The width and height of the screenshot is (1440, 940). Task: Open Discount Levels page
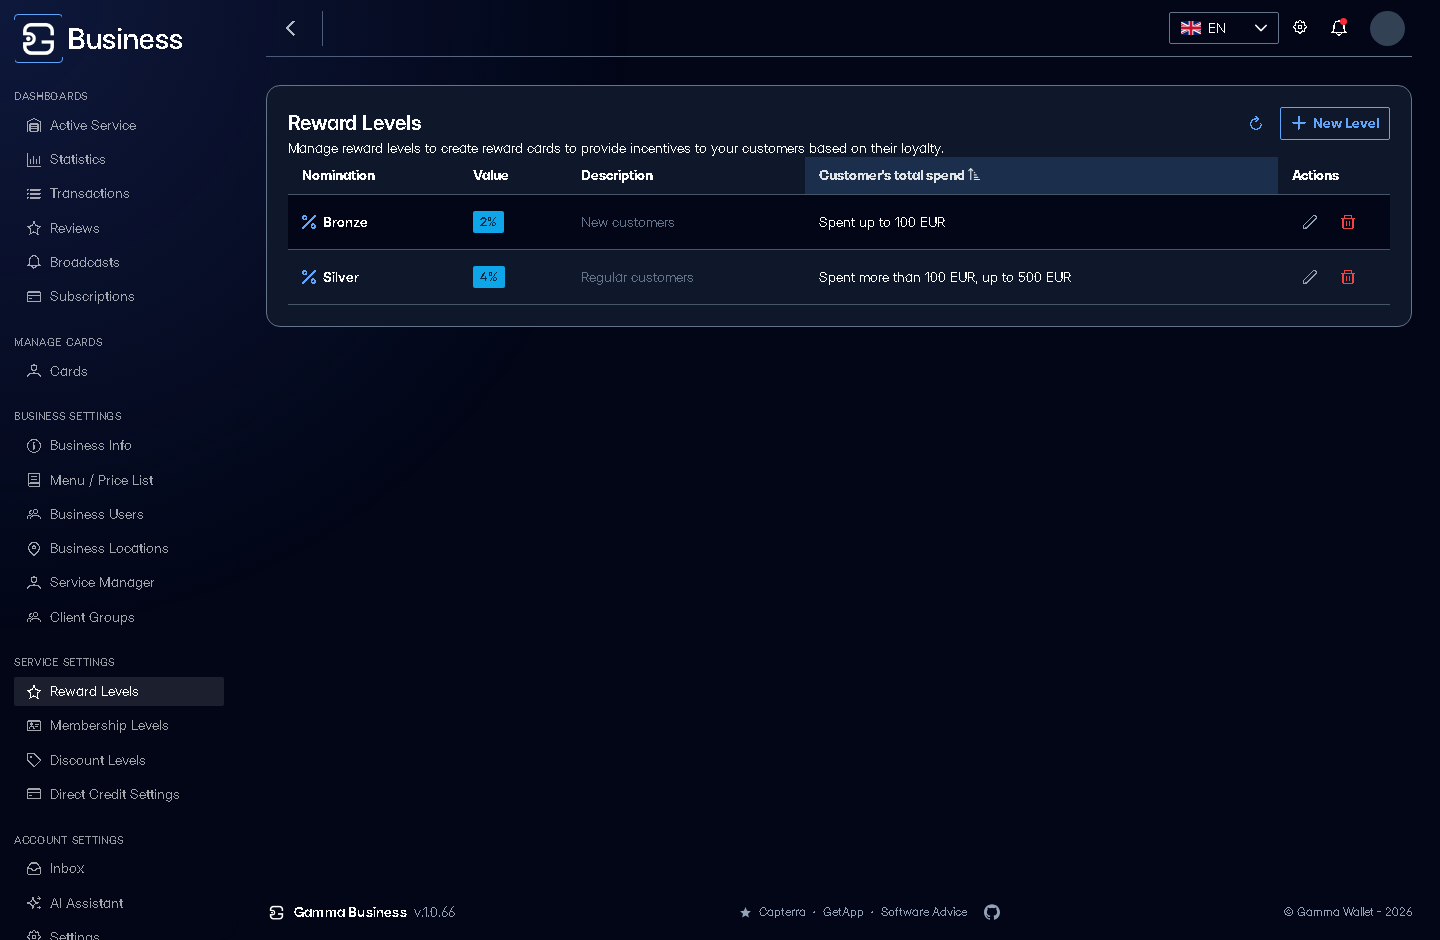tap(119, 760)
